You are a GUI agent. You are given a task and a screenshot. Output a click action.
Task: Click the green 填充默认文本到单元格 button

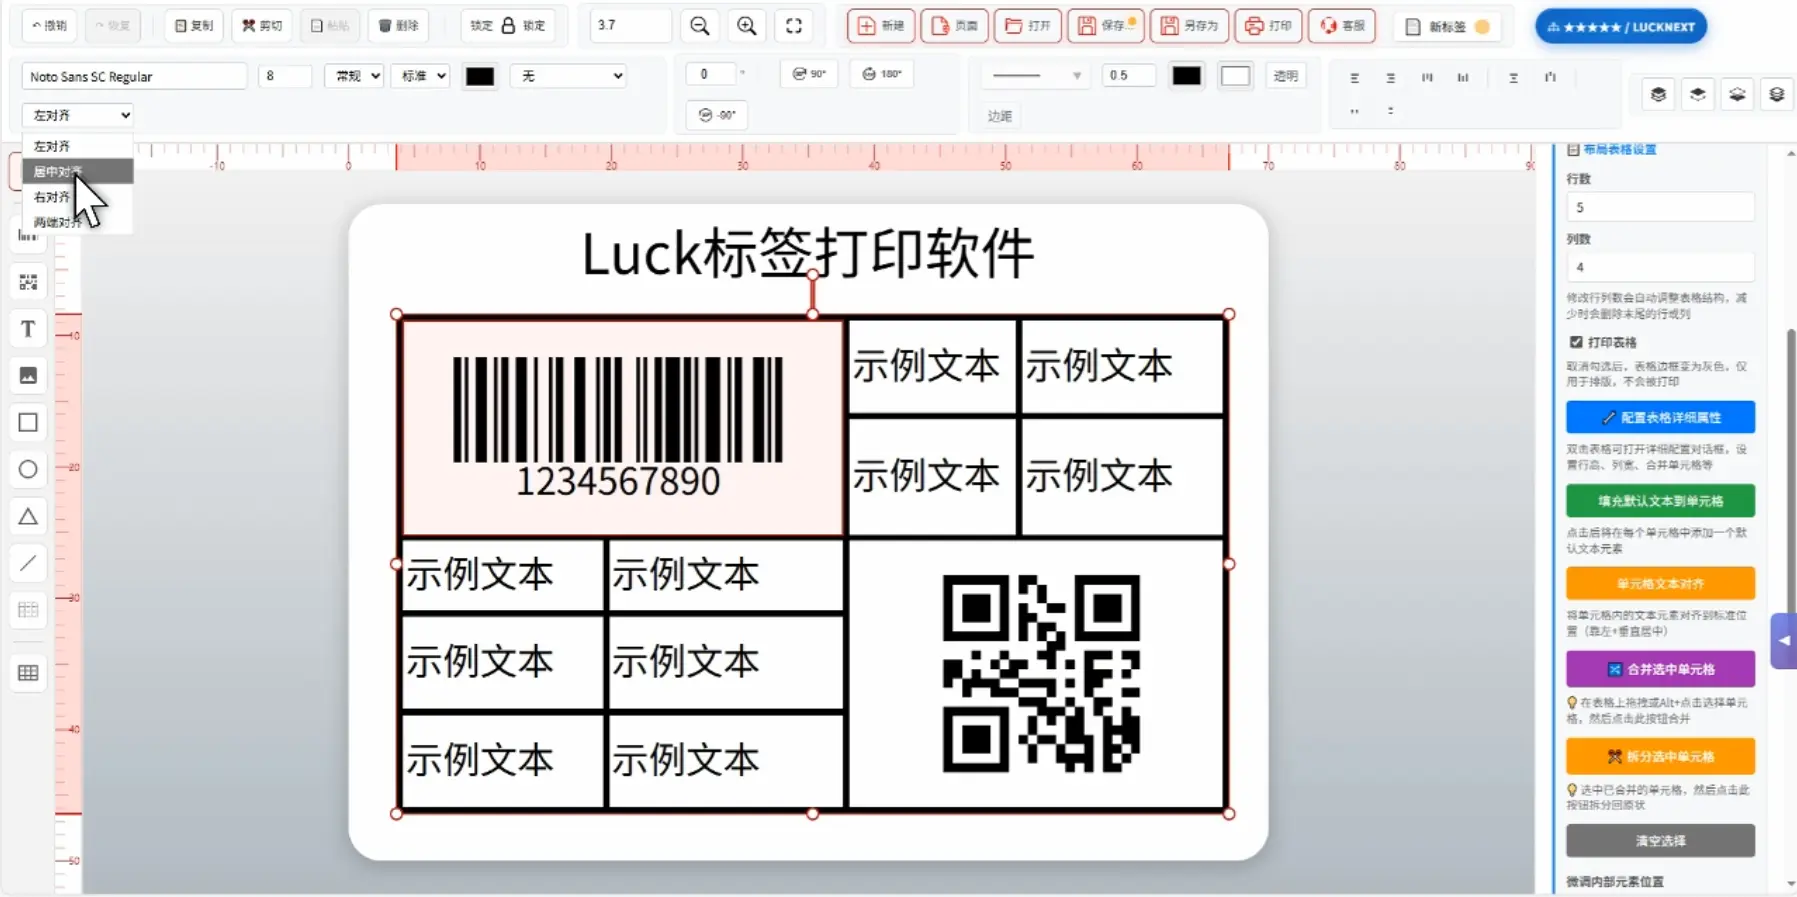tap(1660, 501)
